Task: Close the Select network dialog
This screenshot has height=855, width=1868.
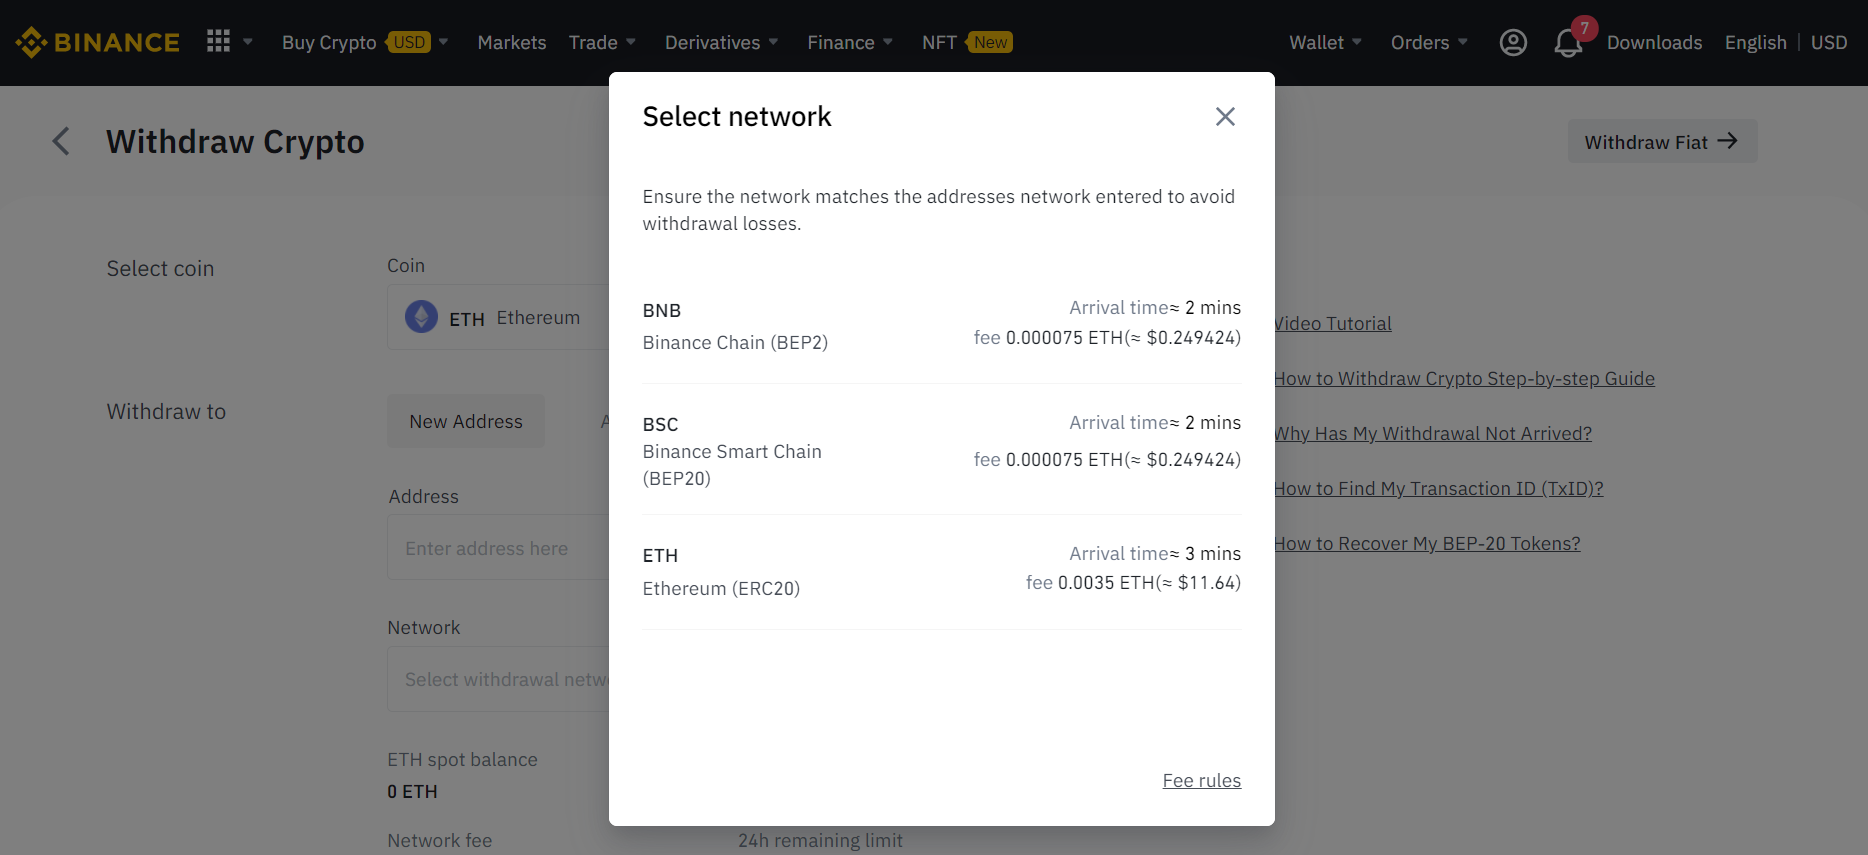Action: coord(1225,117)
